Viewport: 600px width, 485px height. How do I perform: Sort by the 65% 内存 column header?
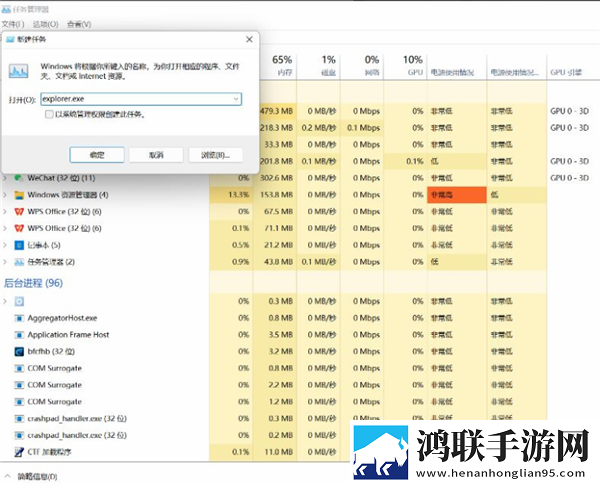275,65
